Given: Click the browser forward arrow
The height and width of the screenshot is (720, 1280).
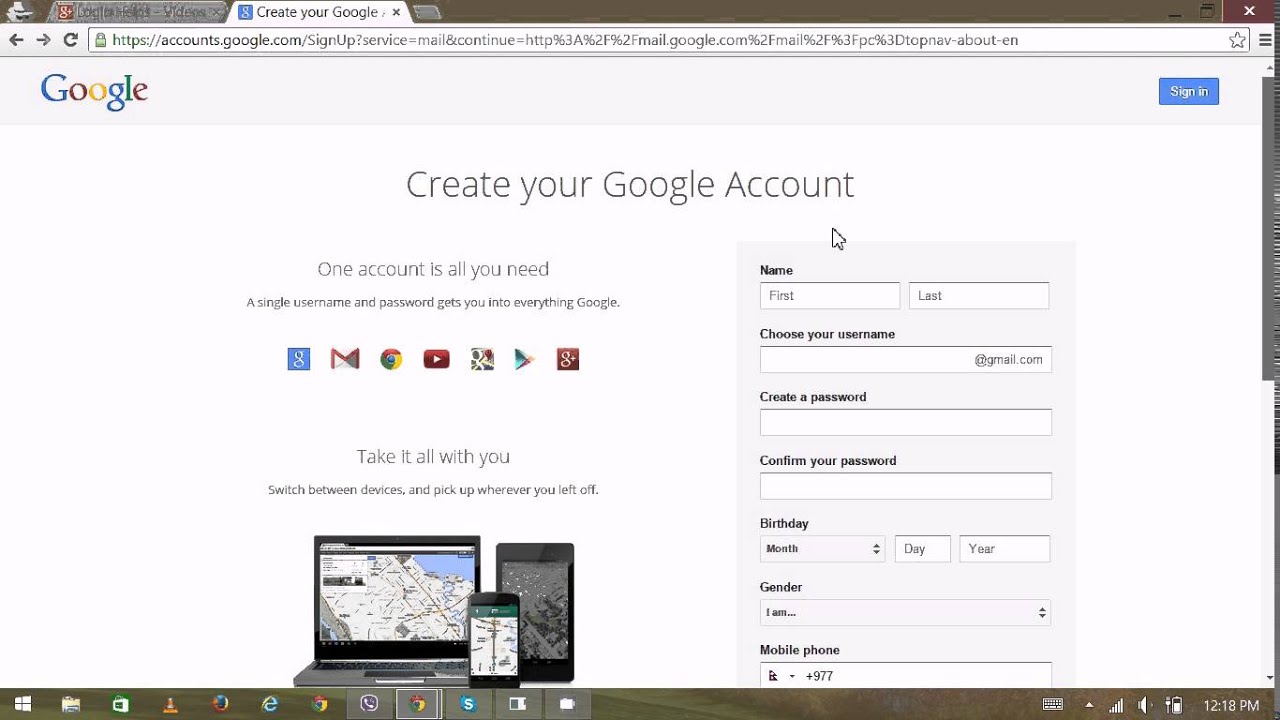Looking at the screenshot, I should tap(43, 40).
